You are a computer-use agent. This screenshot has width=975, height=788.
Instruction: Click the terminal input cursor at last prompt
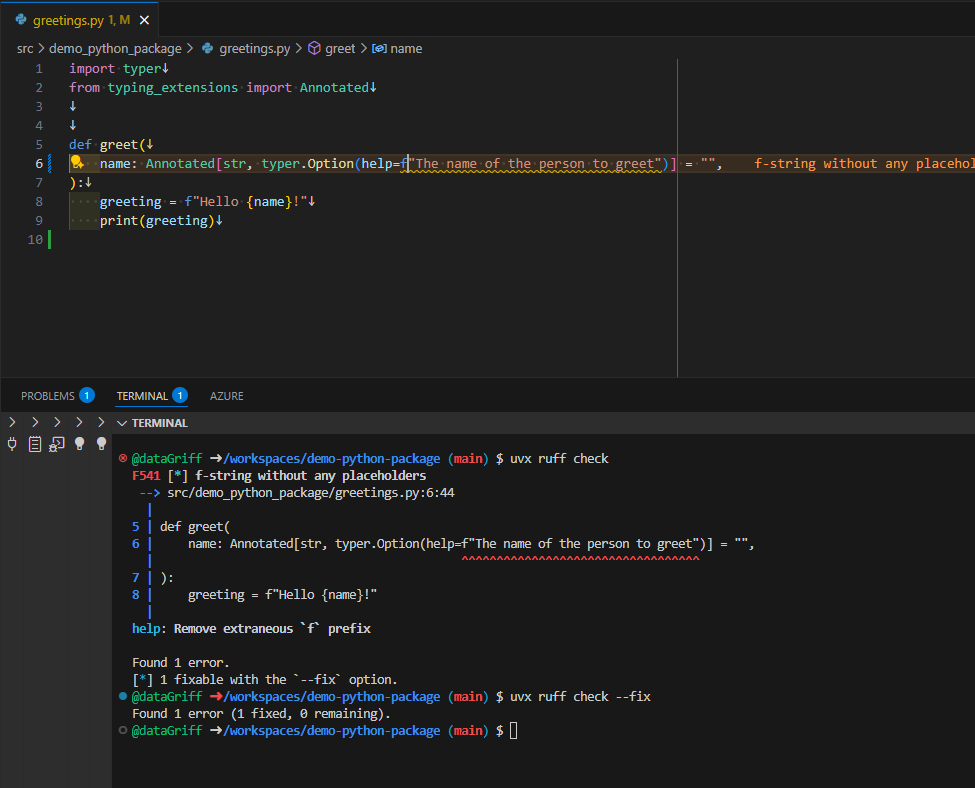(514, 731)
